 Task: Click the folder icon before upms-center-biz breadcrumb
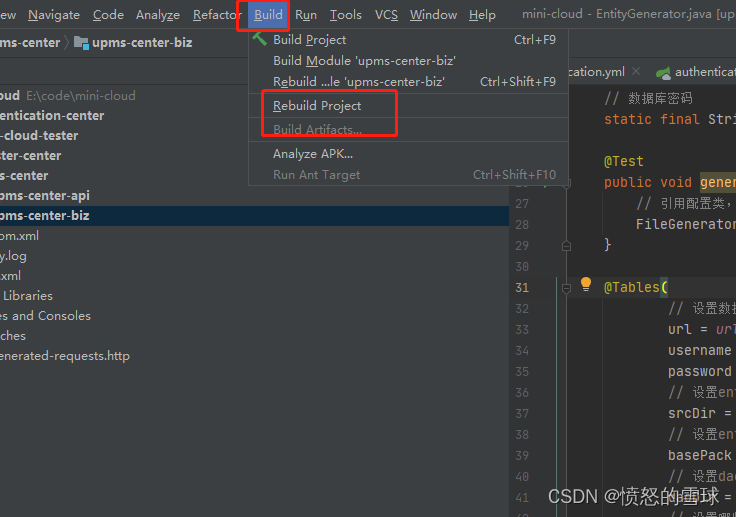coord(81,43)
